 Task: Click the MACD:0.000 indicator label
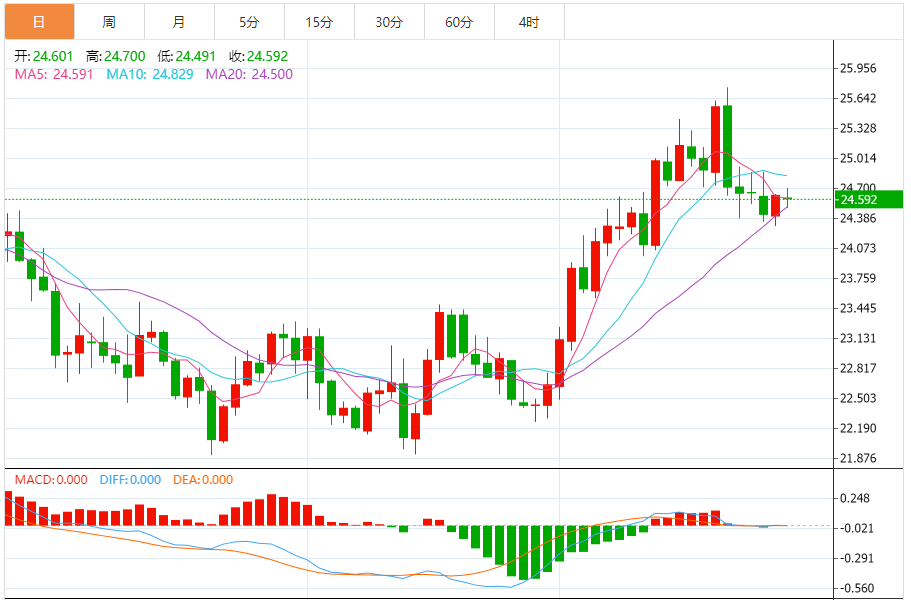(x=51, y=480)
